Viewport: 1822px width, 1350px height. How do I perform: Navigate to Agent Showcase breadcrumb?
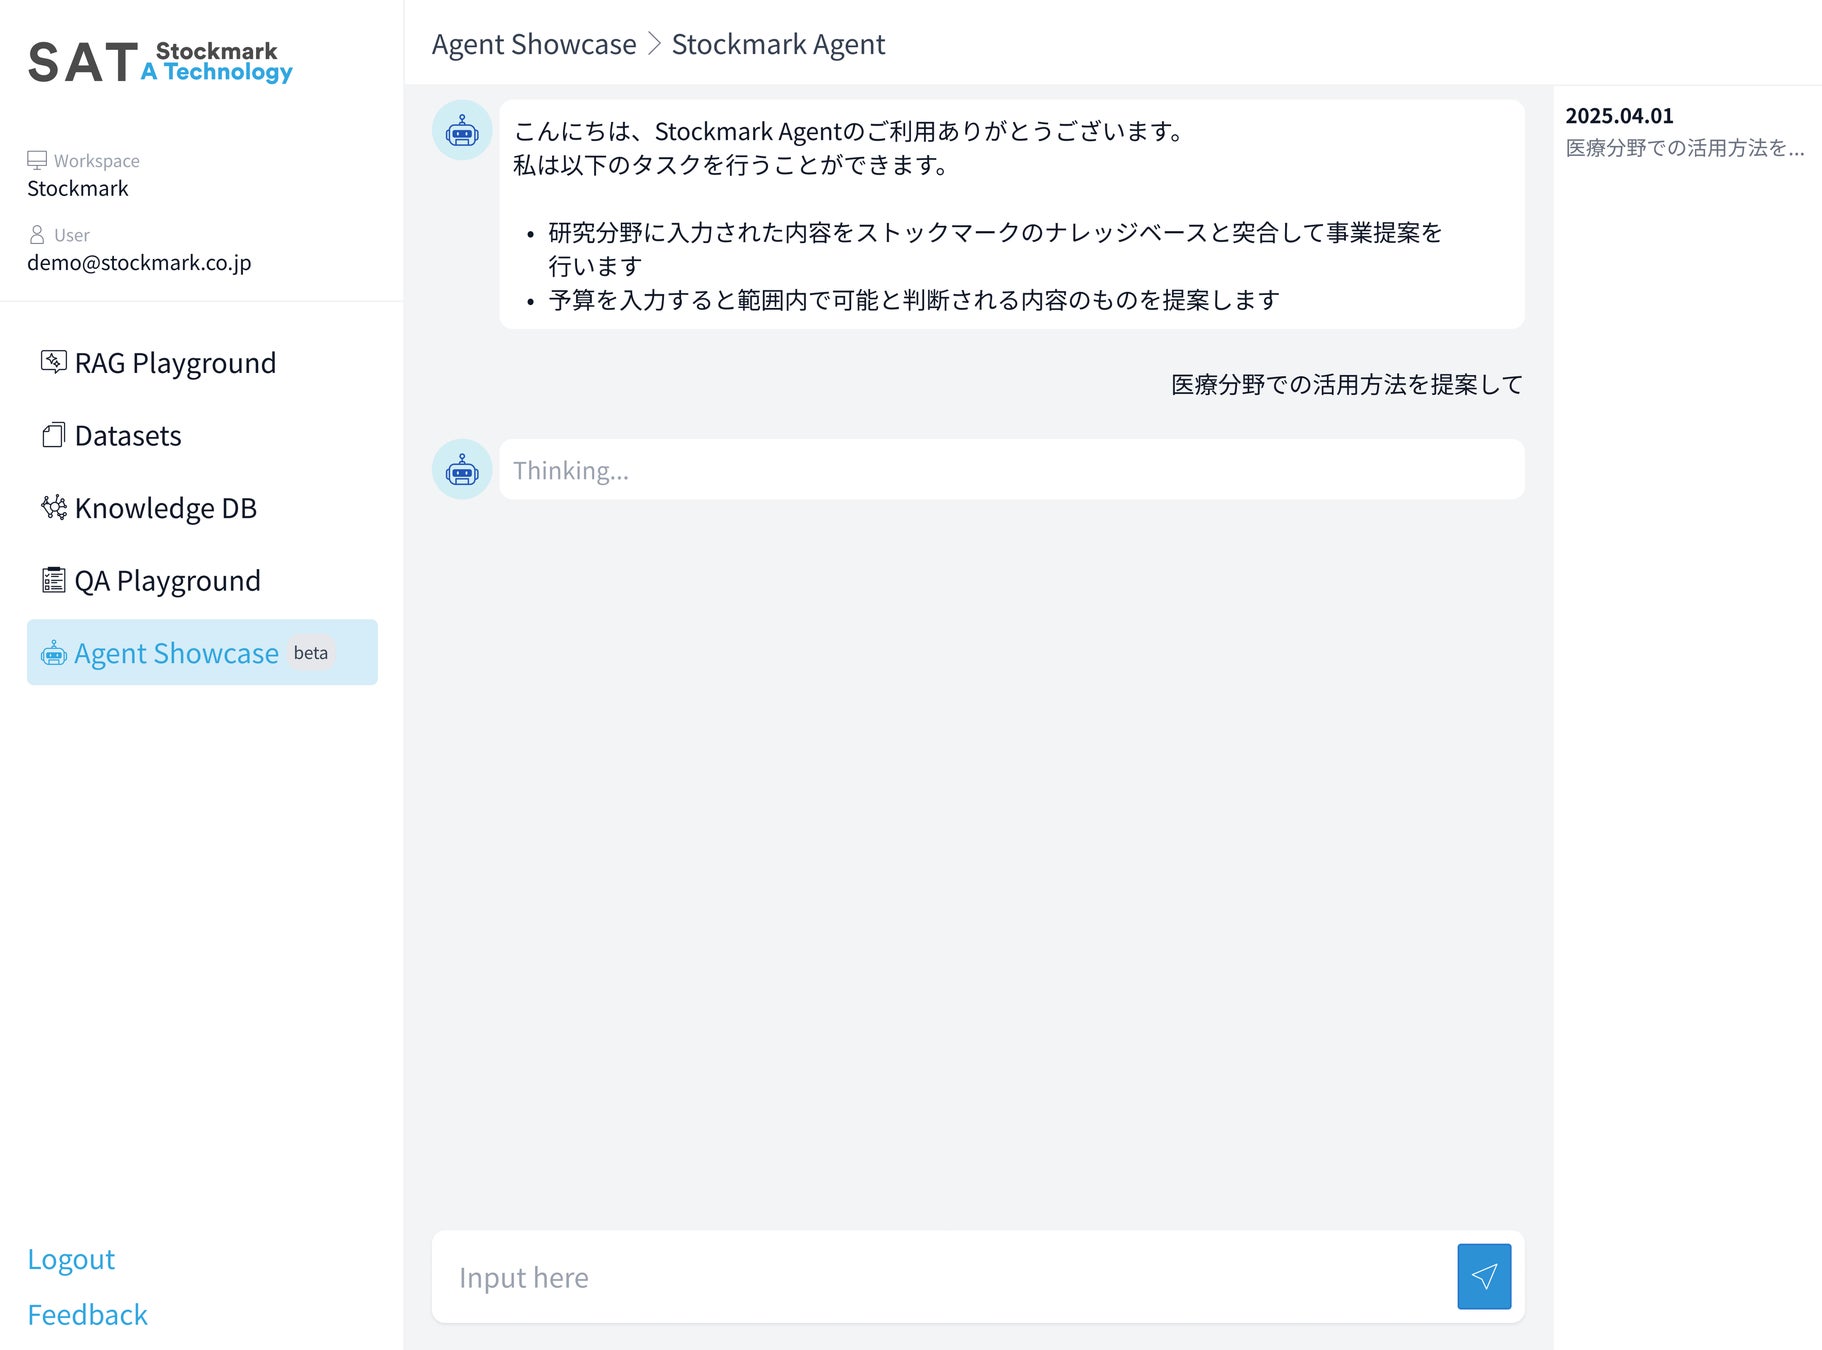[x=534, y=44]
